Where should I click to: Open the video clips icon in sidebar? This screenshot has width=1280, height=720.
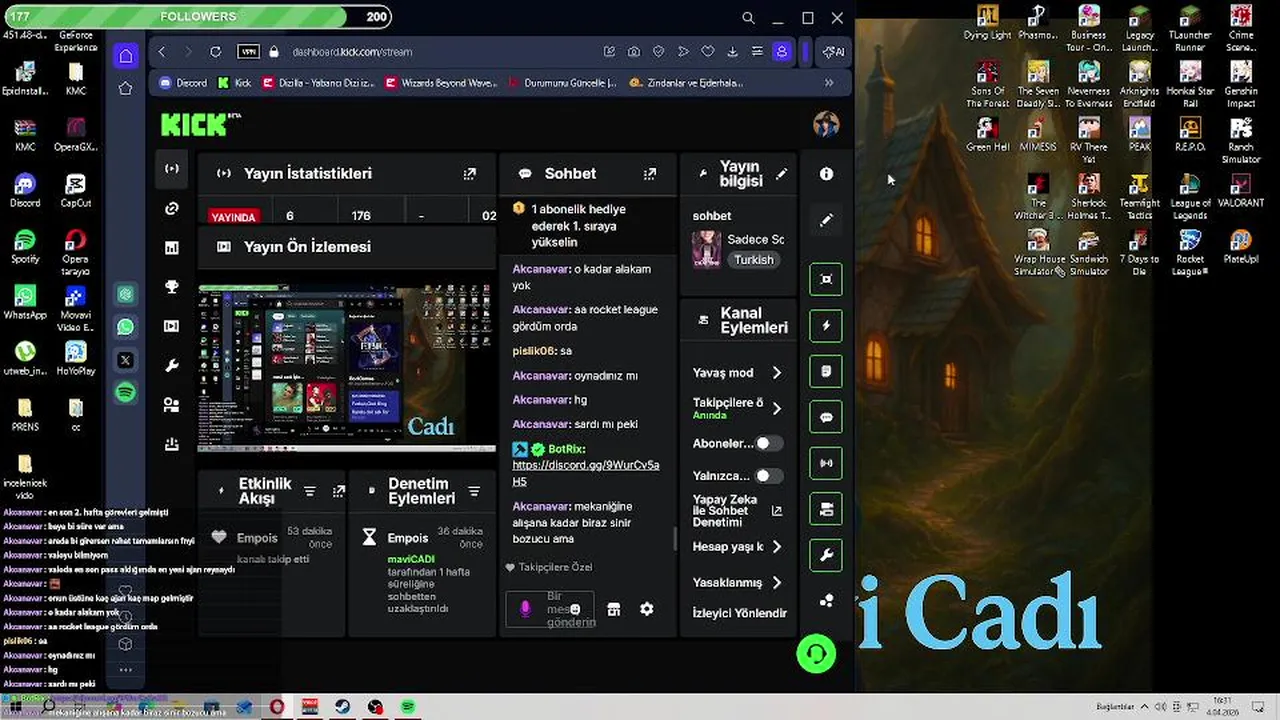pos(172,326)
